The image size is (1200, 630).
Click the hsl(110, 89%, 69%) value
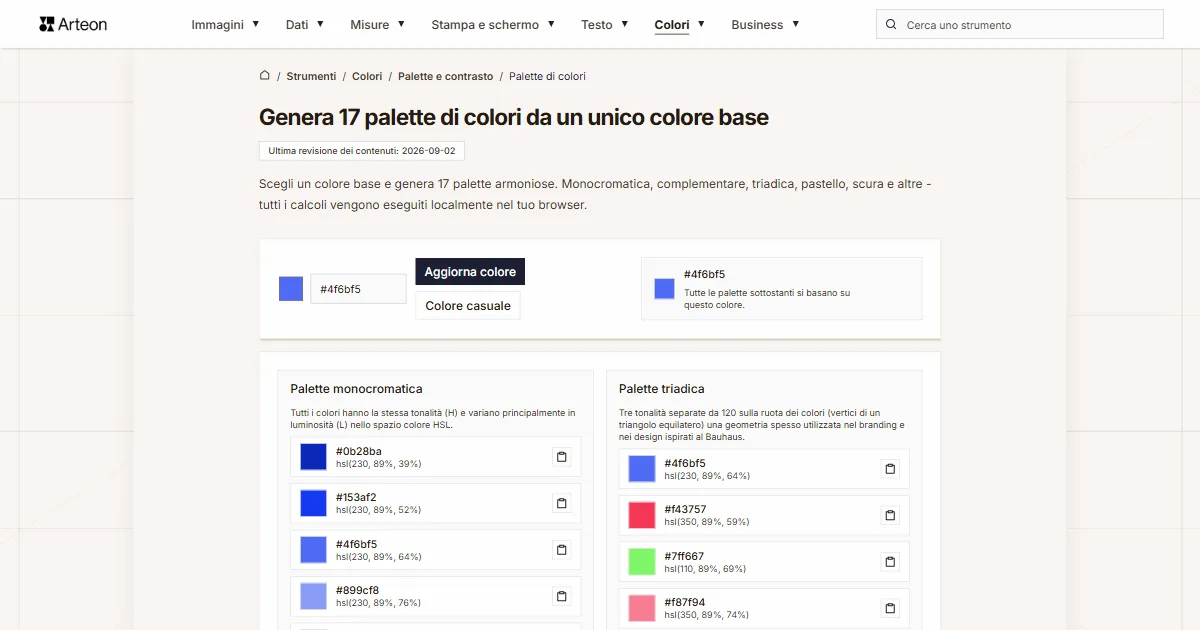point(705,569)
